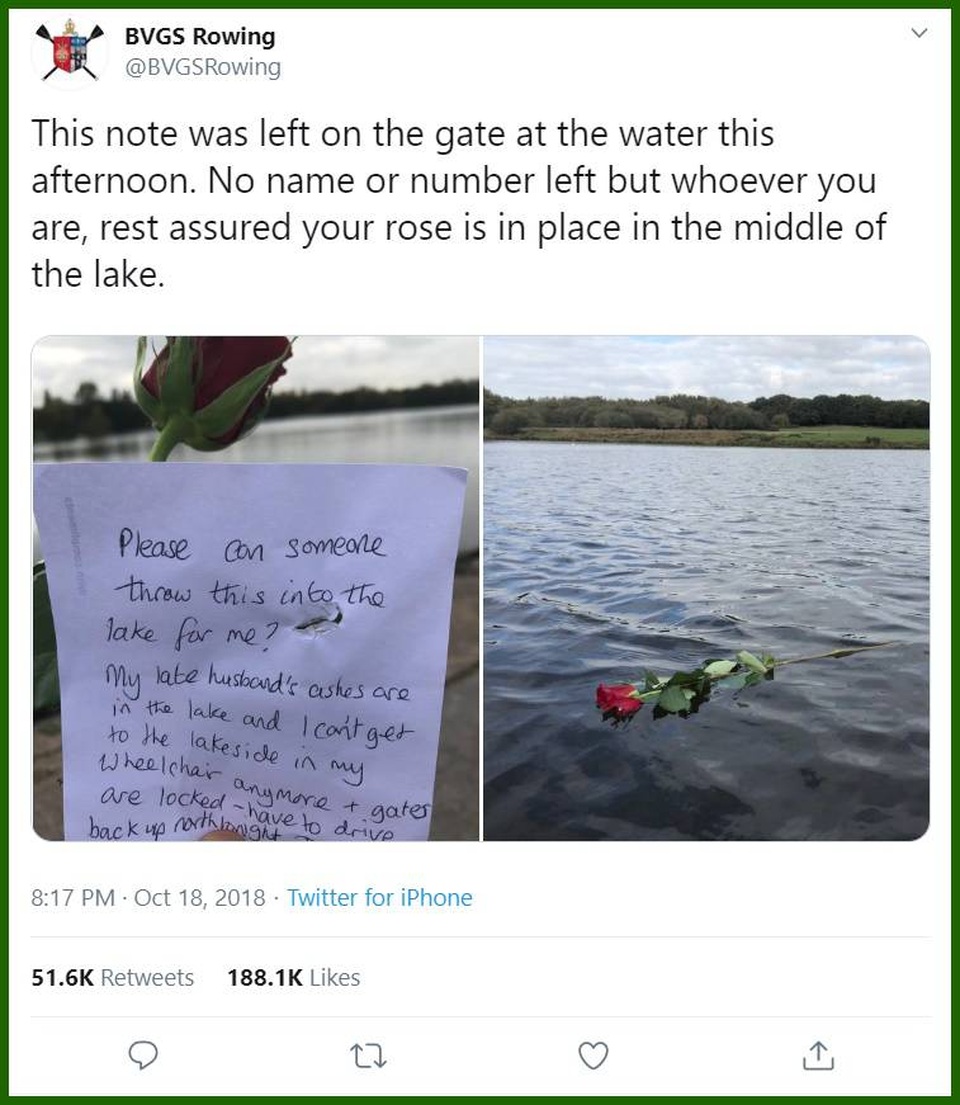960x1105 pixels.
Task: Click the retweet arrows icon
Action: pos(368,1056)
